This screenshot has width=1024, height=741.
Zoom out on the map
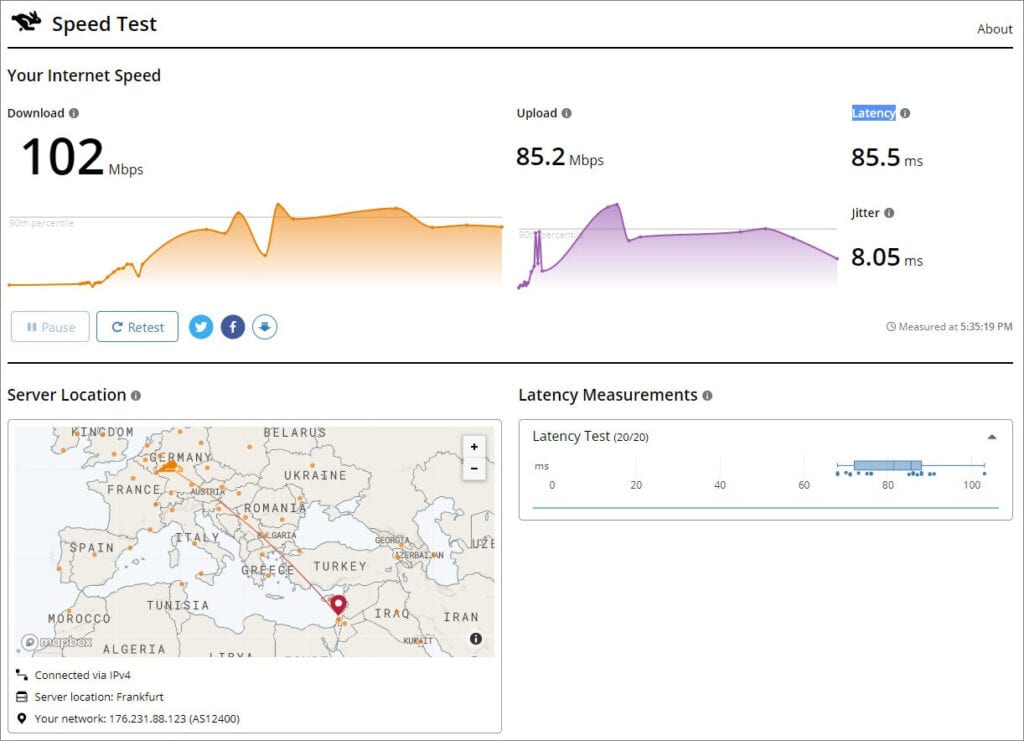[x=474, y=468]
